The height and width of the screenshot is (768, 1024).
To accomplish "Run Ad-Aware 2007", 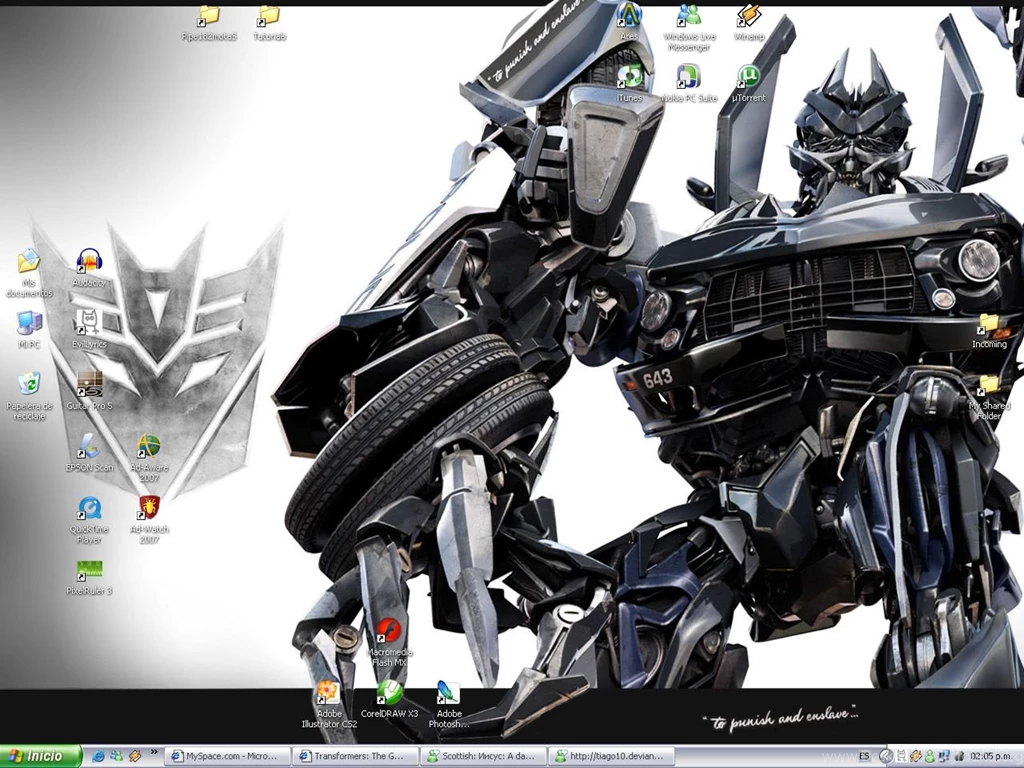I will [148, 448].
